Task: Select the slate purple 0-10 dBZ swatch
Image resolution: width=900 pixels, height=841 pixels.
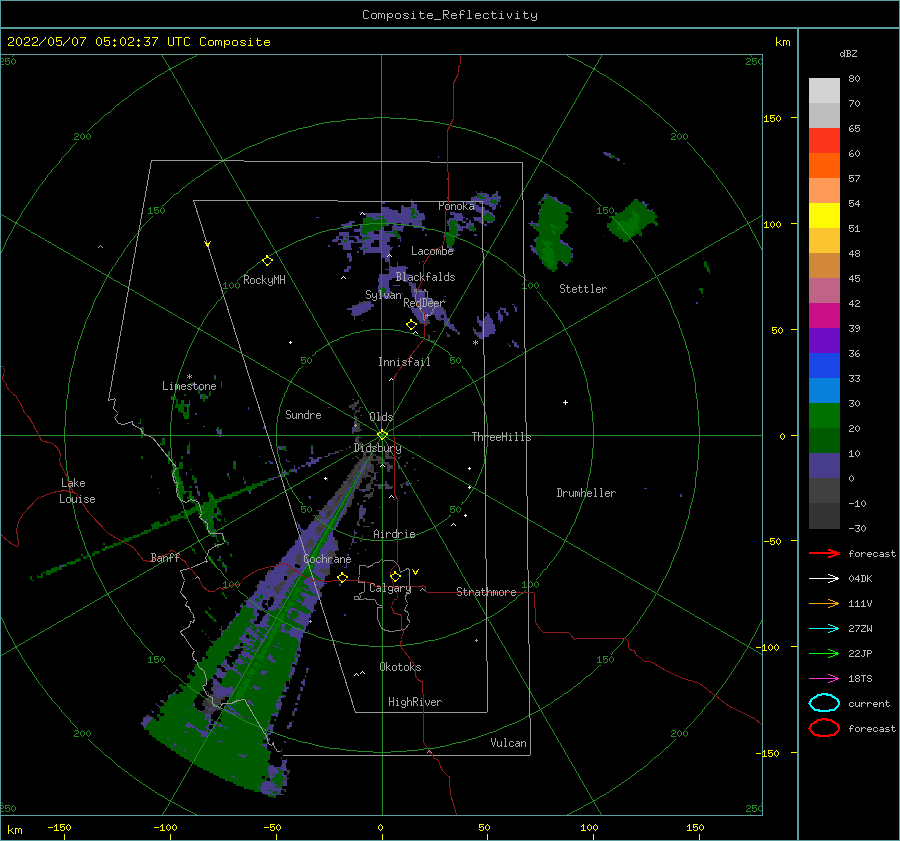Action: pyautogui.click(x=824, y=466)
